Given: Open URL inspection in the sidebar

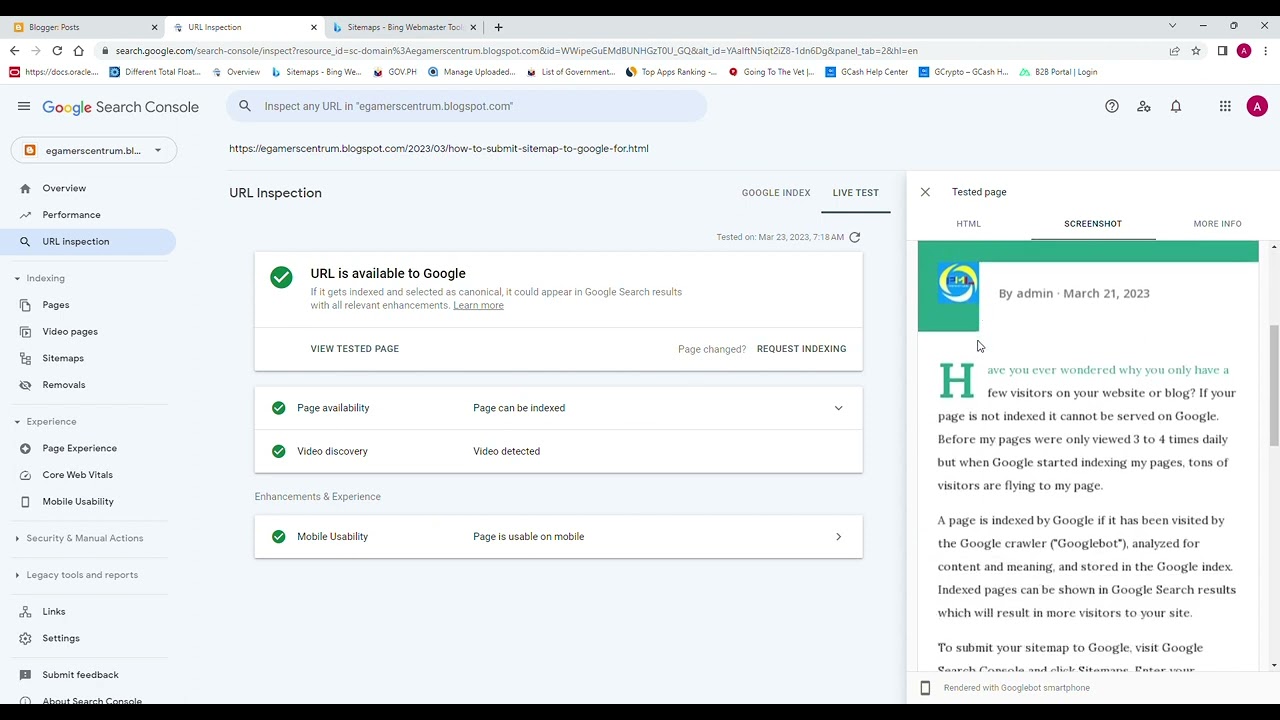Looking at the screenshot, I should (88, 241).
